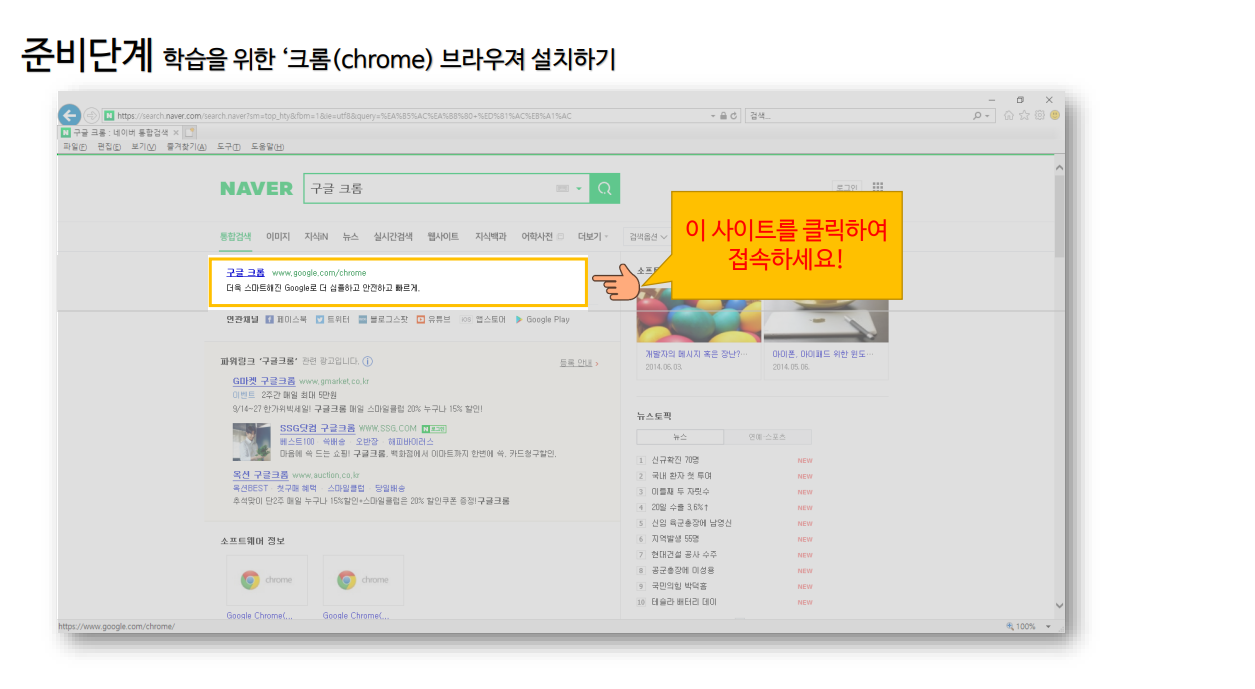Open the address bar URL dropdown arrow
The width and height of the screenshot is (1255, 689).
(712, 116)
